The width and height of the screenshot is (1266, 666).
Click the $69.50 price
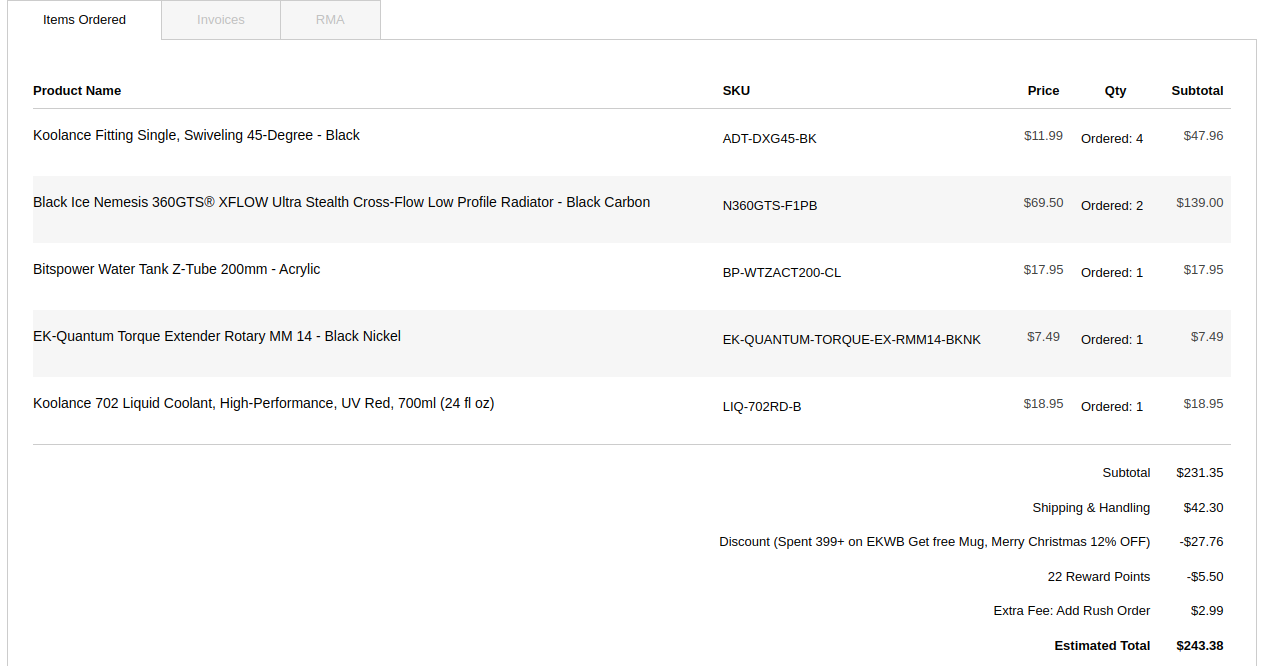click(x=1043, y=203)
